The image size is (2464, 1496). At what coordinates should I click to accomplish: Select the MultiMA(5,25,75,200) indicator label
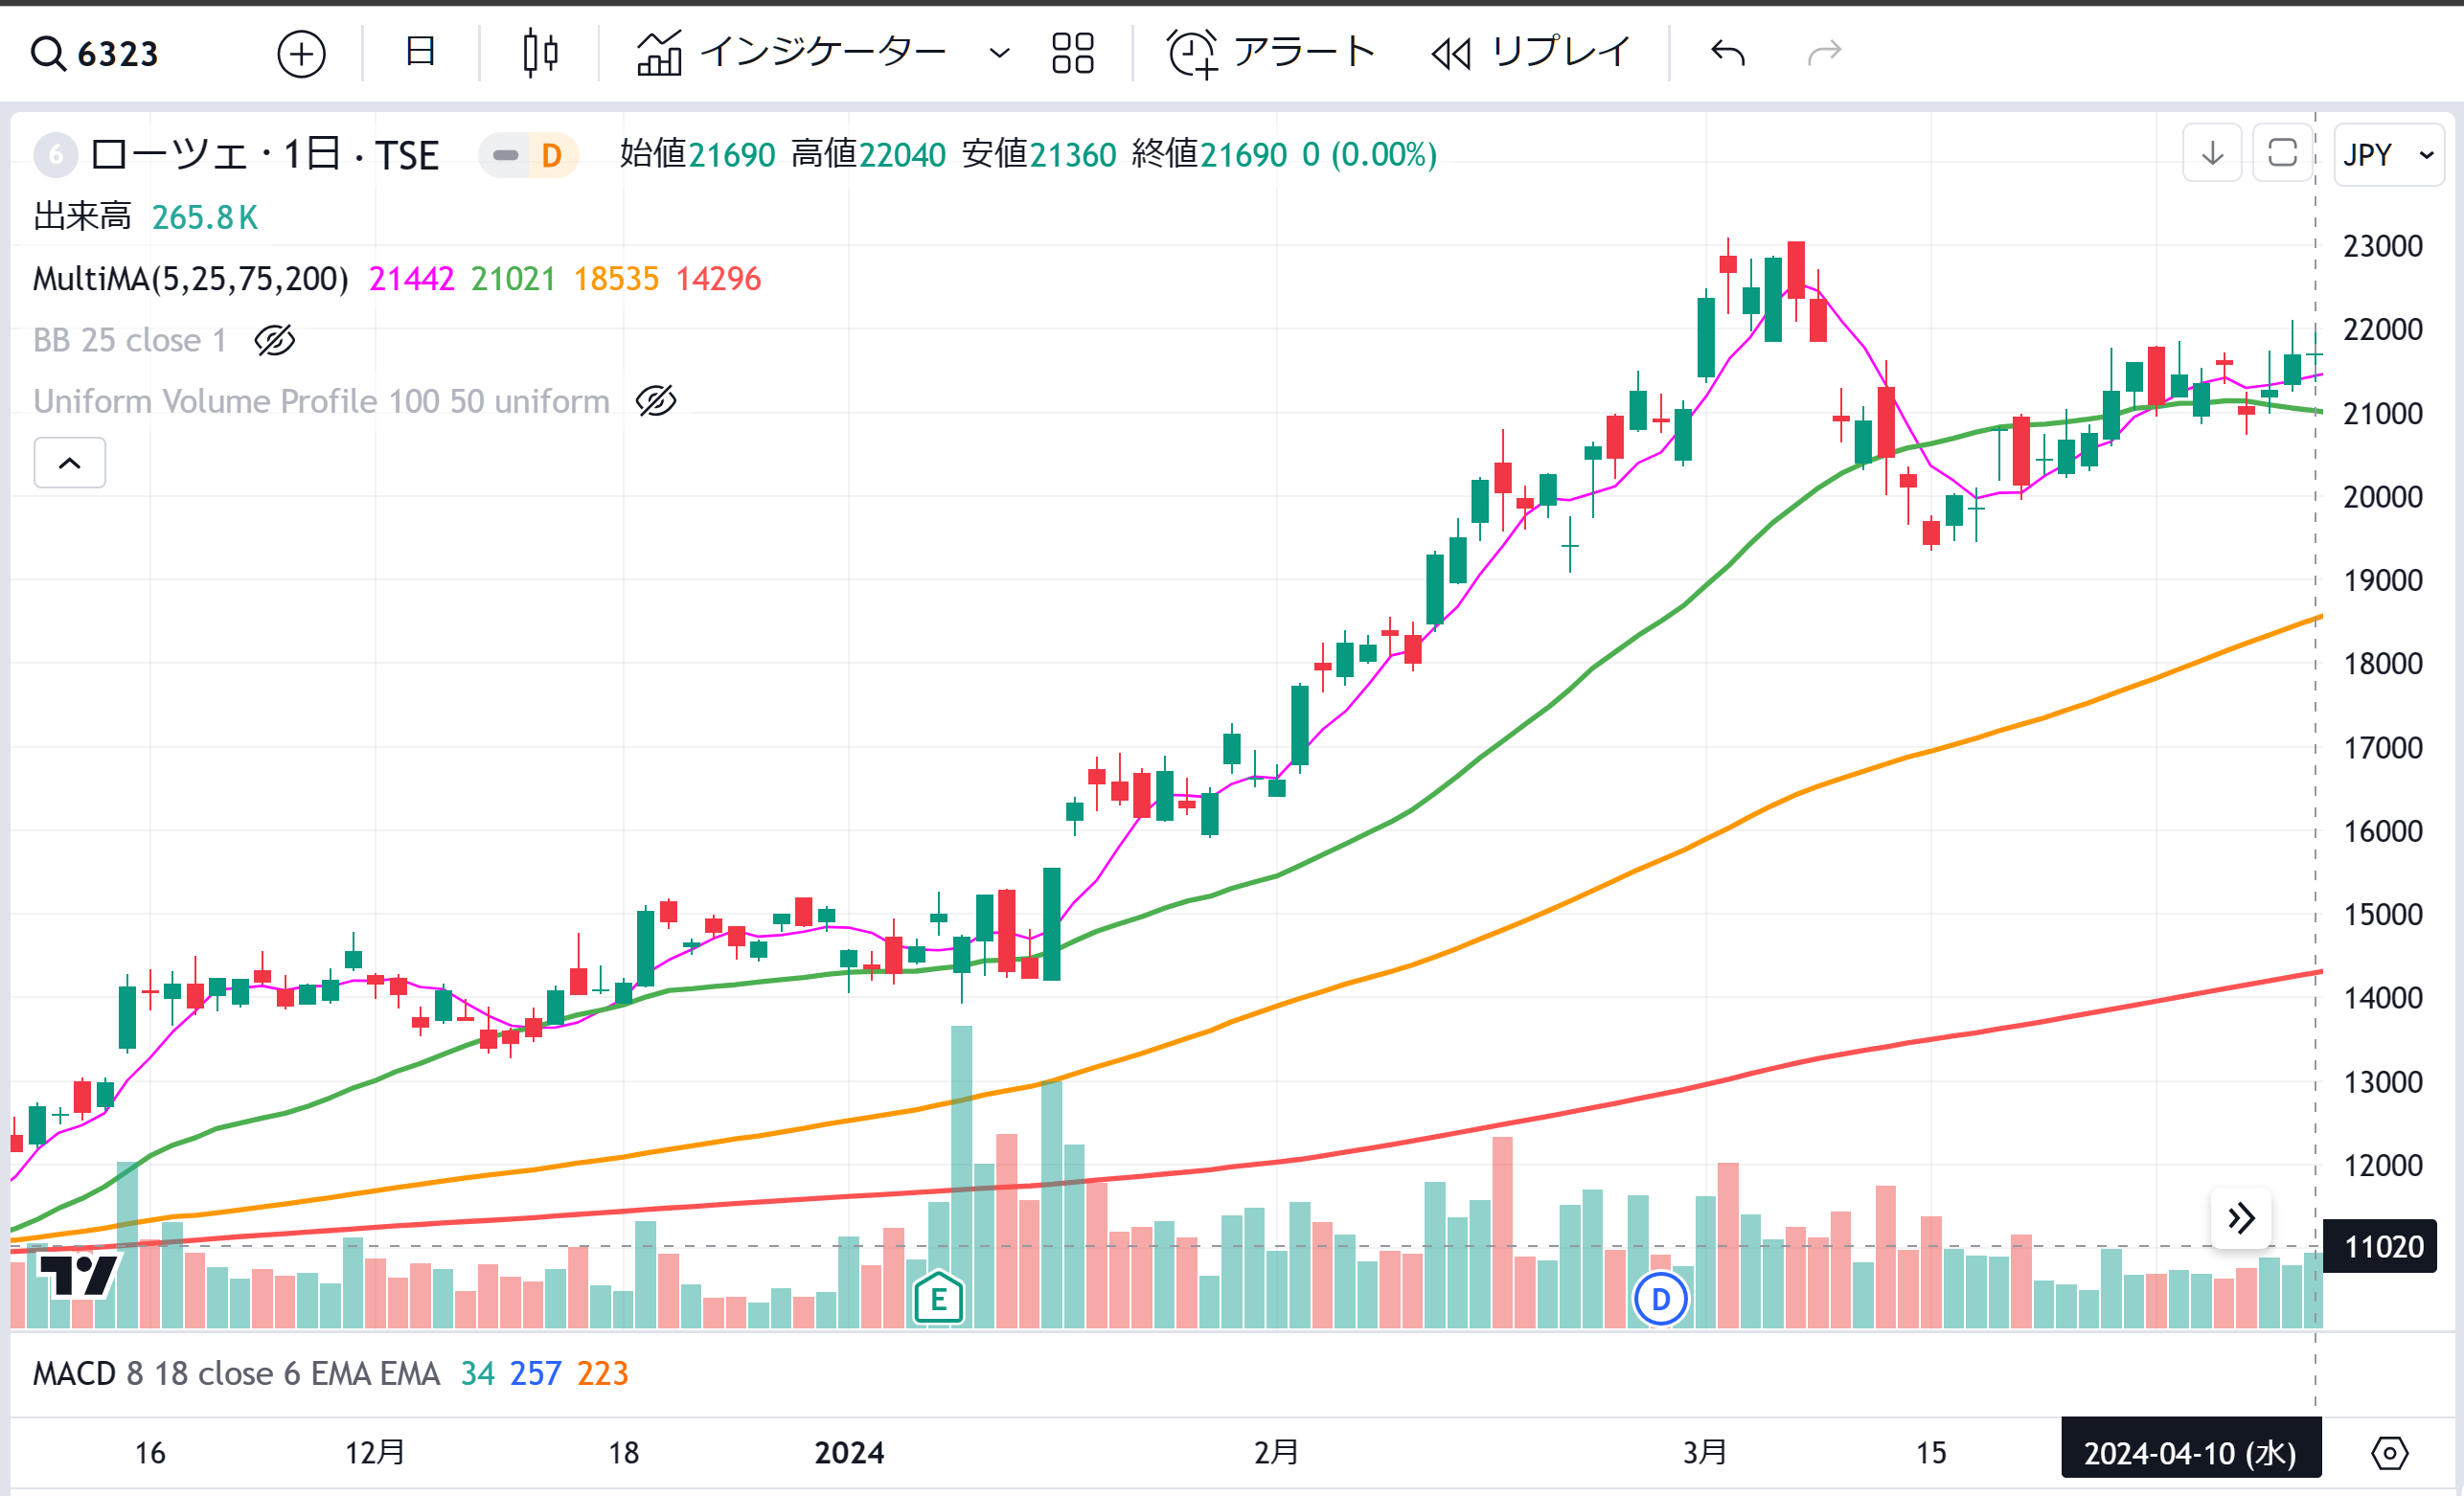point(191,279)
